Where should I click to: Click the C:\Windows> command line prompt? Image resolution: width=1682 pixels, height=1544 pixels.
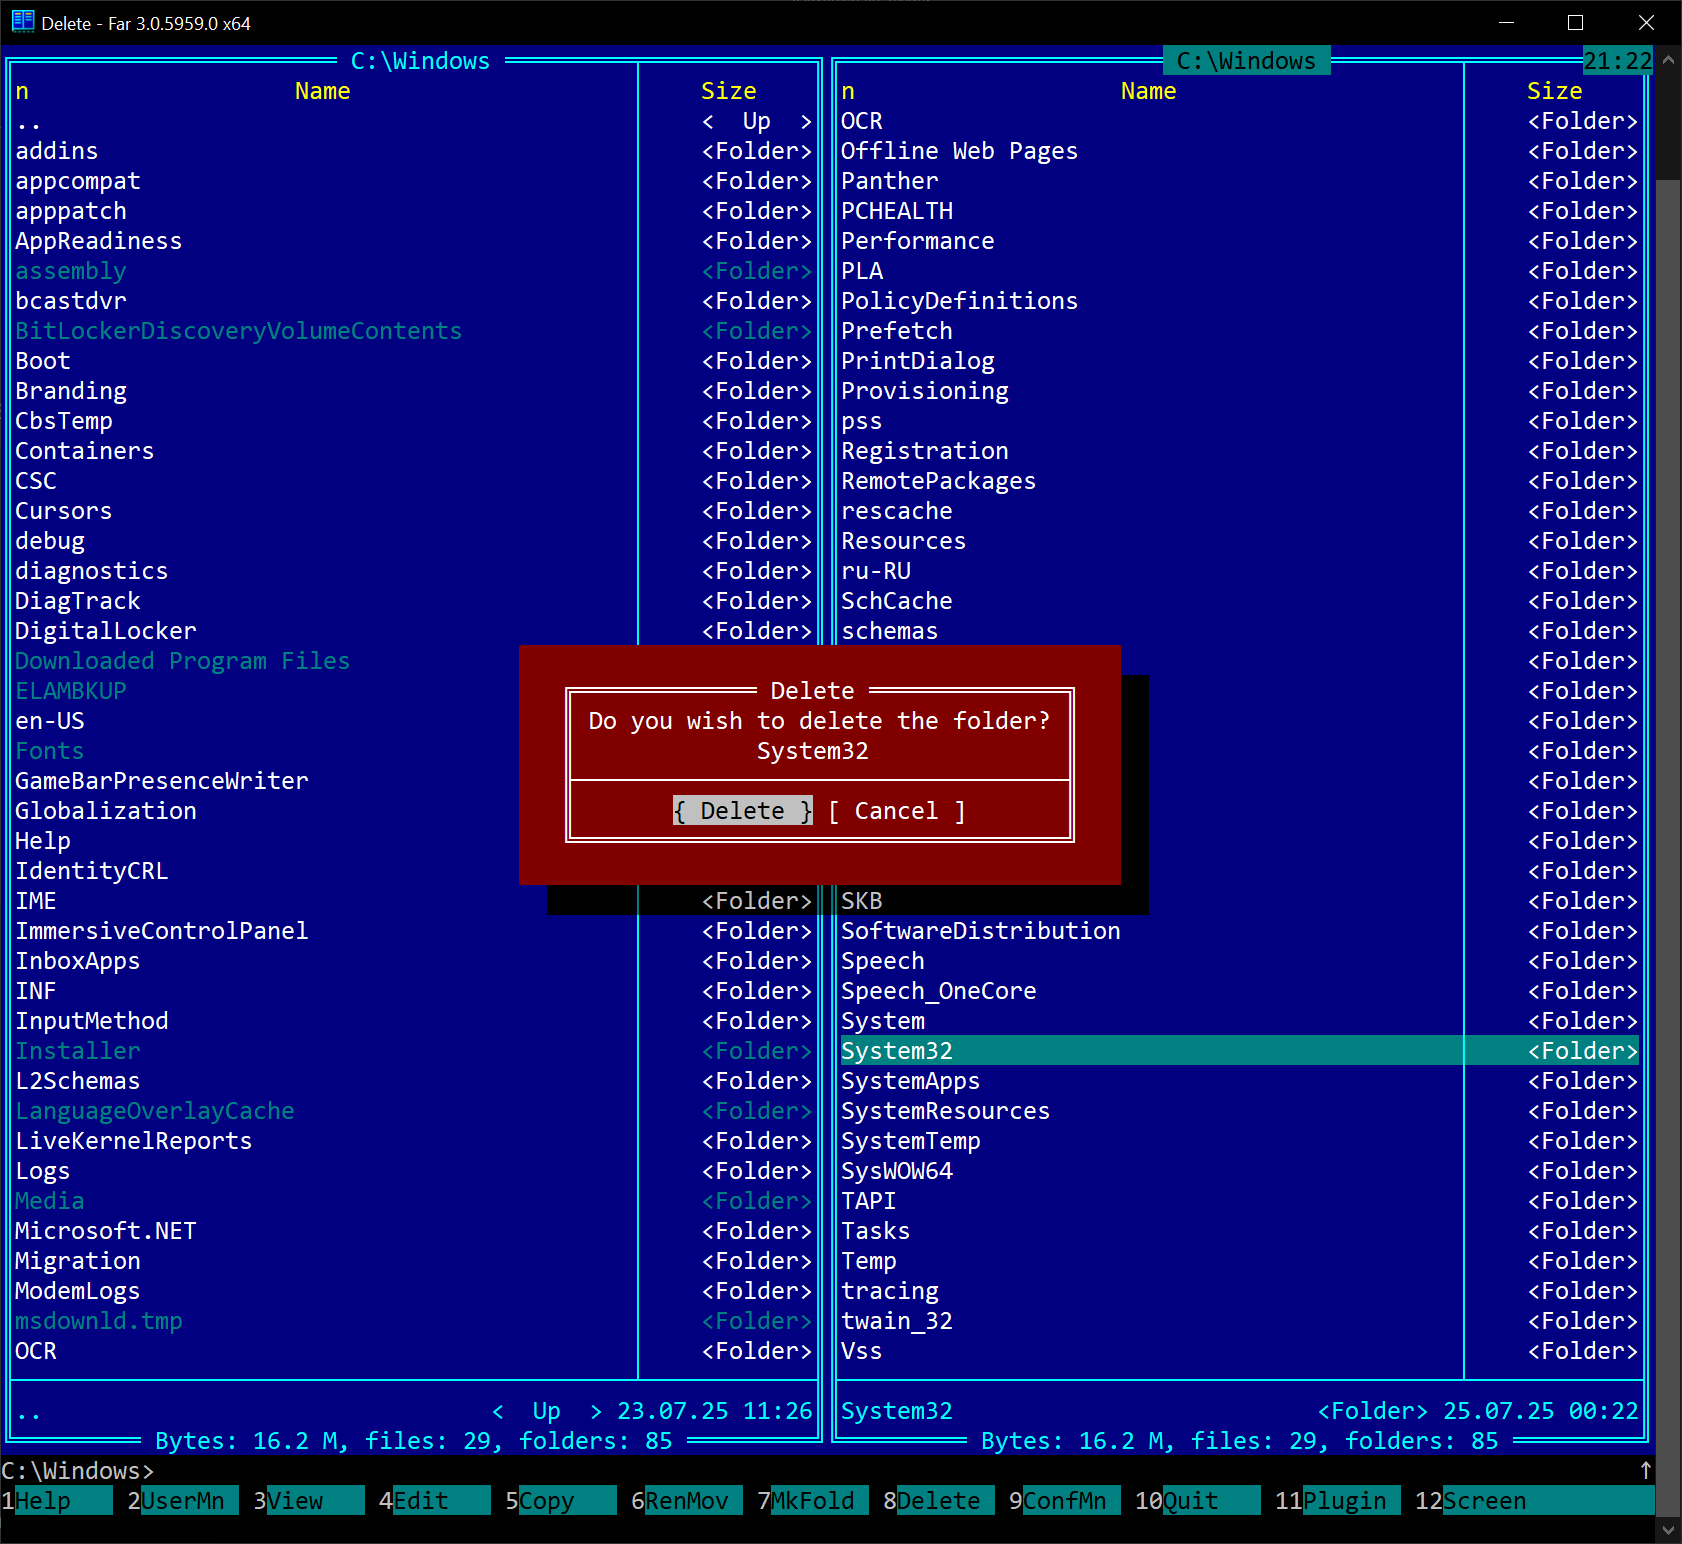coord(78,1471)
